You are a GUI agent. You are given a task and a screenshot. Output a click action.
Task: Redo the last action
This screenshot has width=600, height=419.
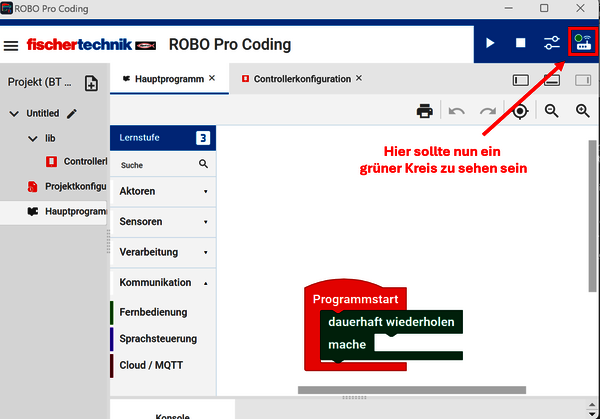tap(488, 111)
